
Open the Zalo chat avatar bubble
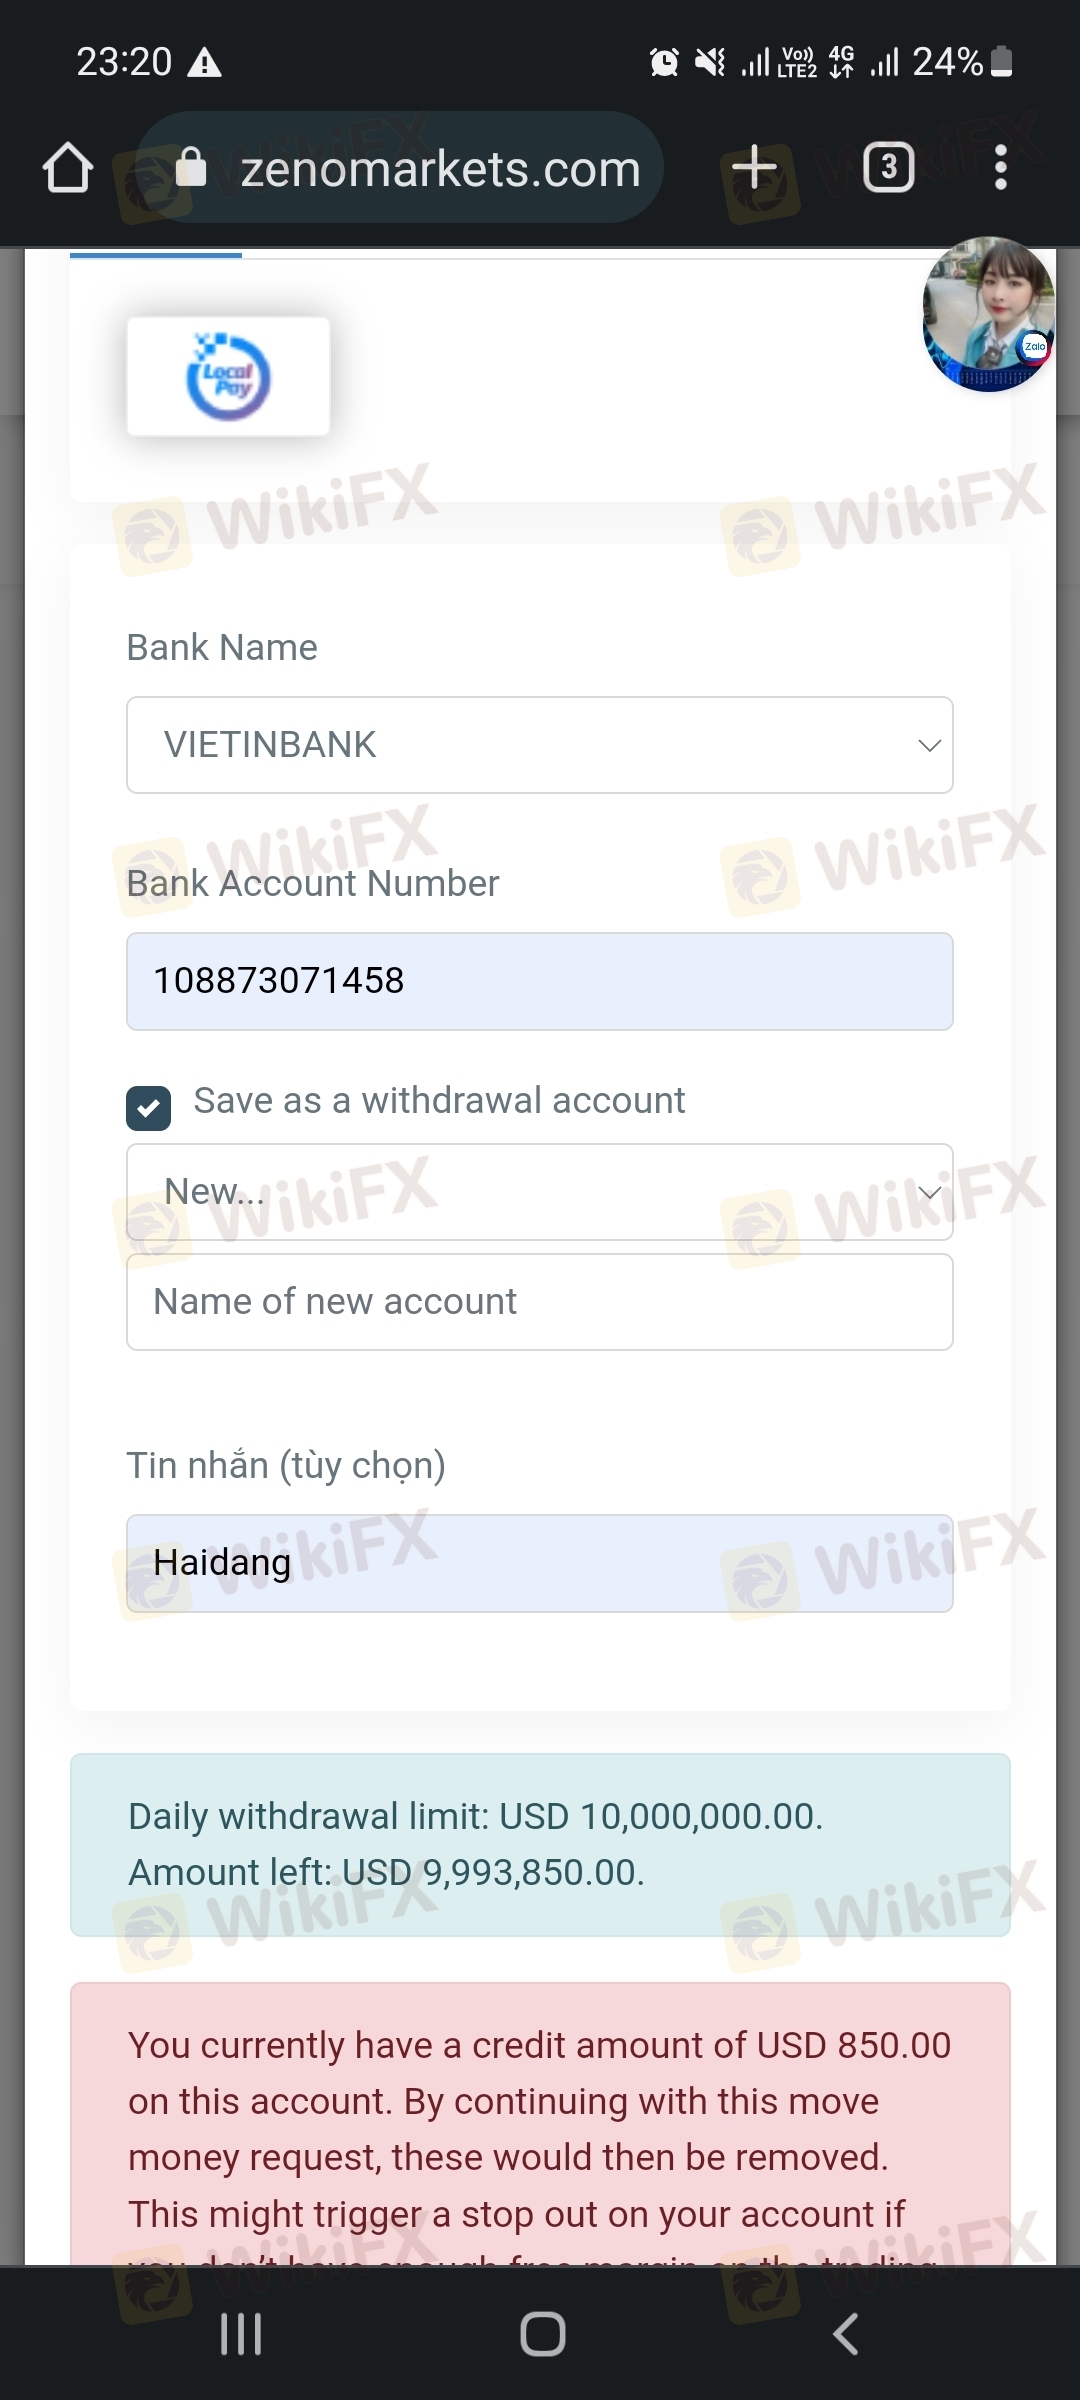pos(988,314)
